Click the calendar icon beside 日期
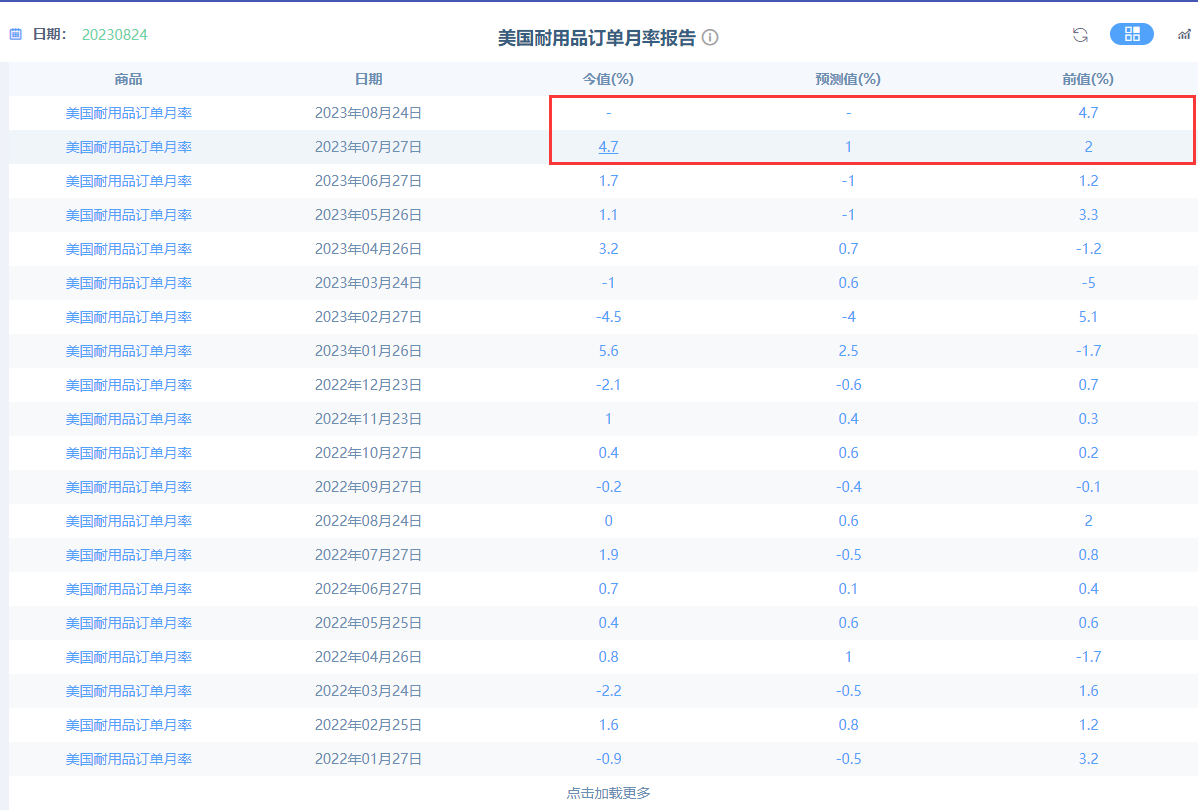This screenshot has height=810, width=1198. click(15, 33)
